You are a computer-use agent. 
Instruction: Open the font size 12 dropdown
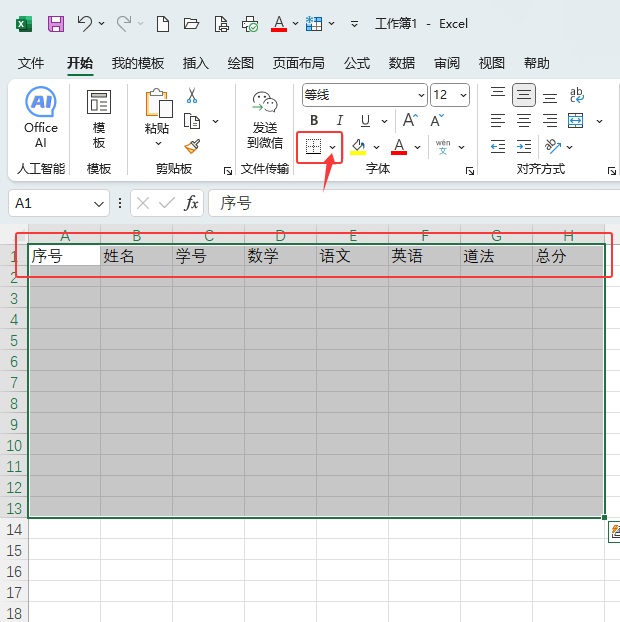pos(463,95)
